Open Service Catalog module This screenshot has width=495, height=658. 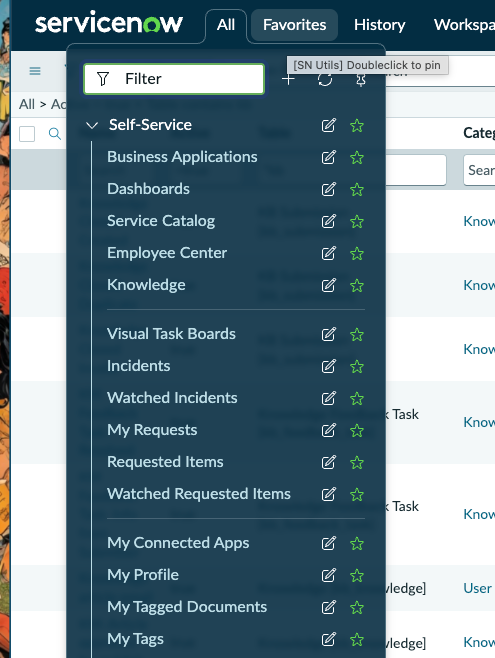(161, 221)
